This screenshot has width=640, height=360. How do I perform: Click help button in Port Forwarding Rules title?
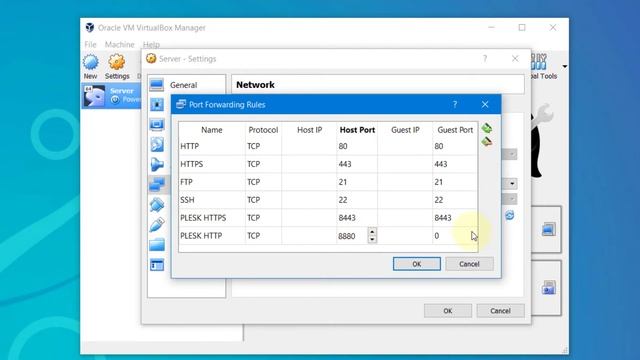[x=455, y=104]
